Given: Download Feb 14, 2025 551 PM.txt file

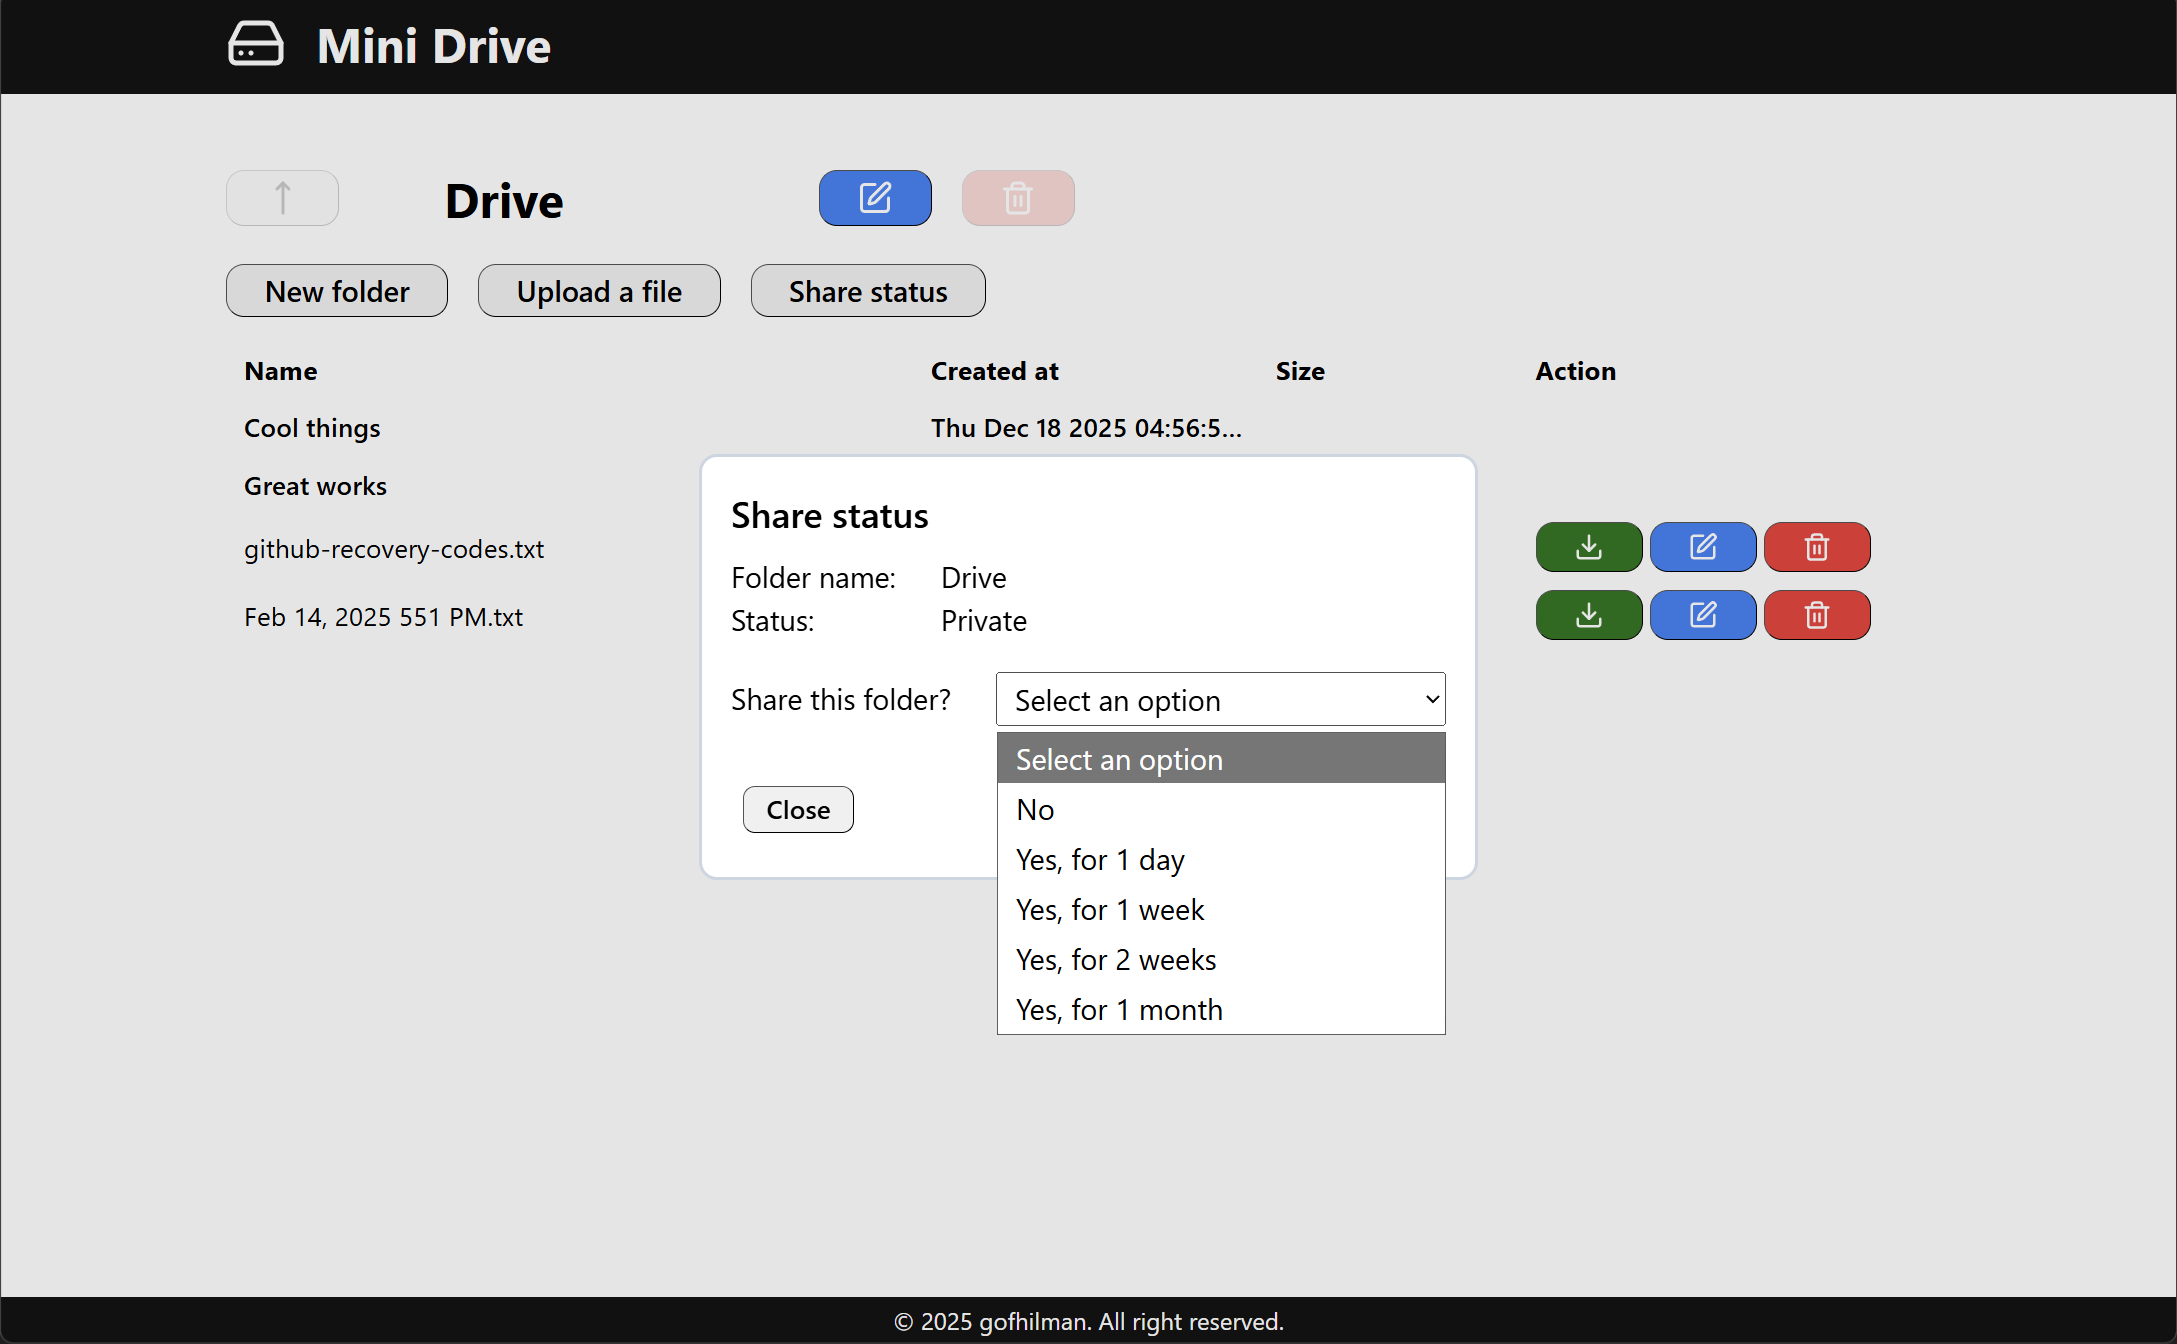Looking at the screenshot, I should 1588,615.
